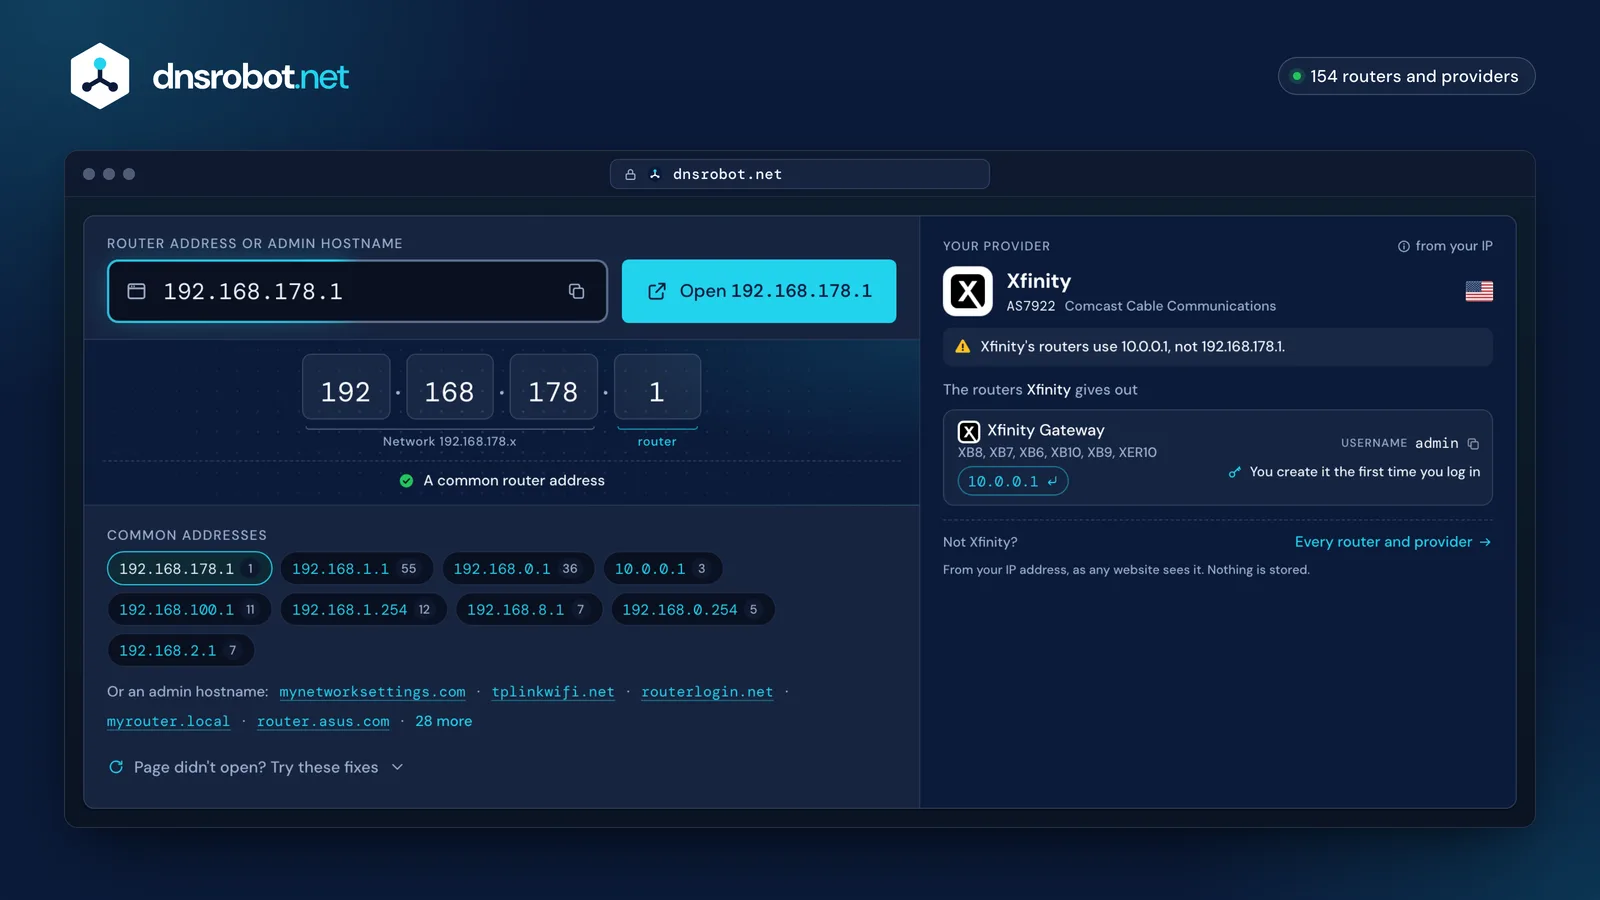Screen dimensions: 1600x900
Task: Choose the 10.0.0.1 common address chip
Action: (x=662, y=569)
